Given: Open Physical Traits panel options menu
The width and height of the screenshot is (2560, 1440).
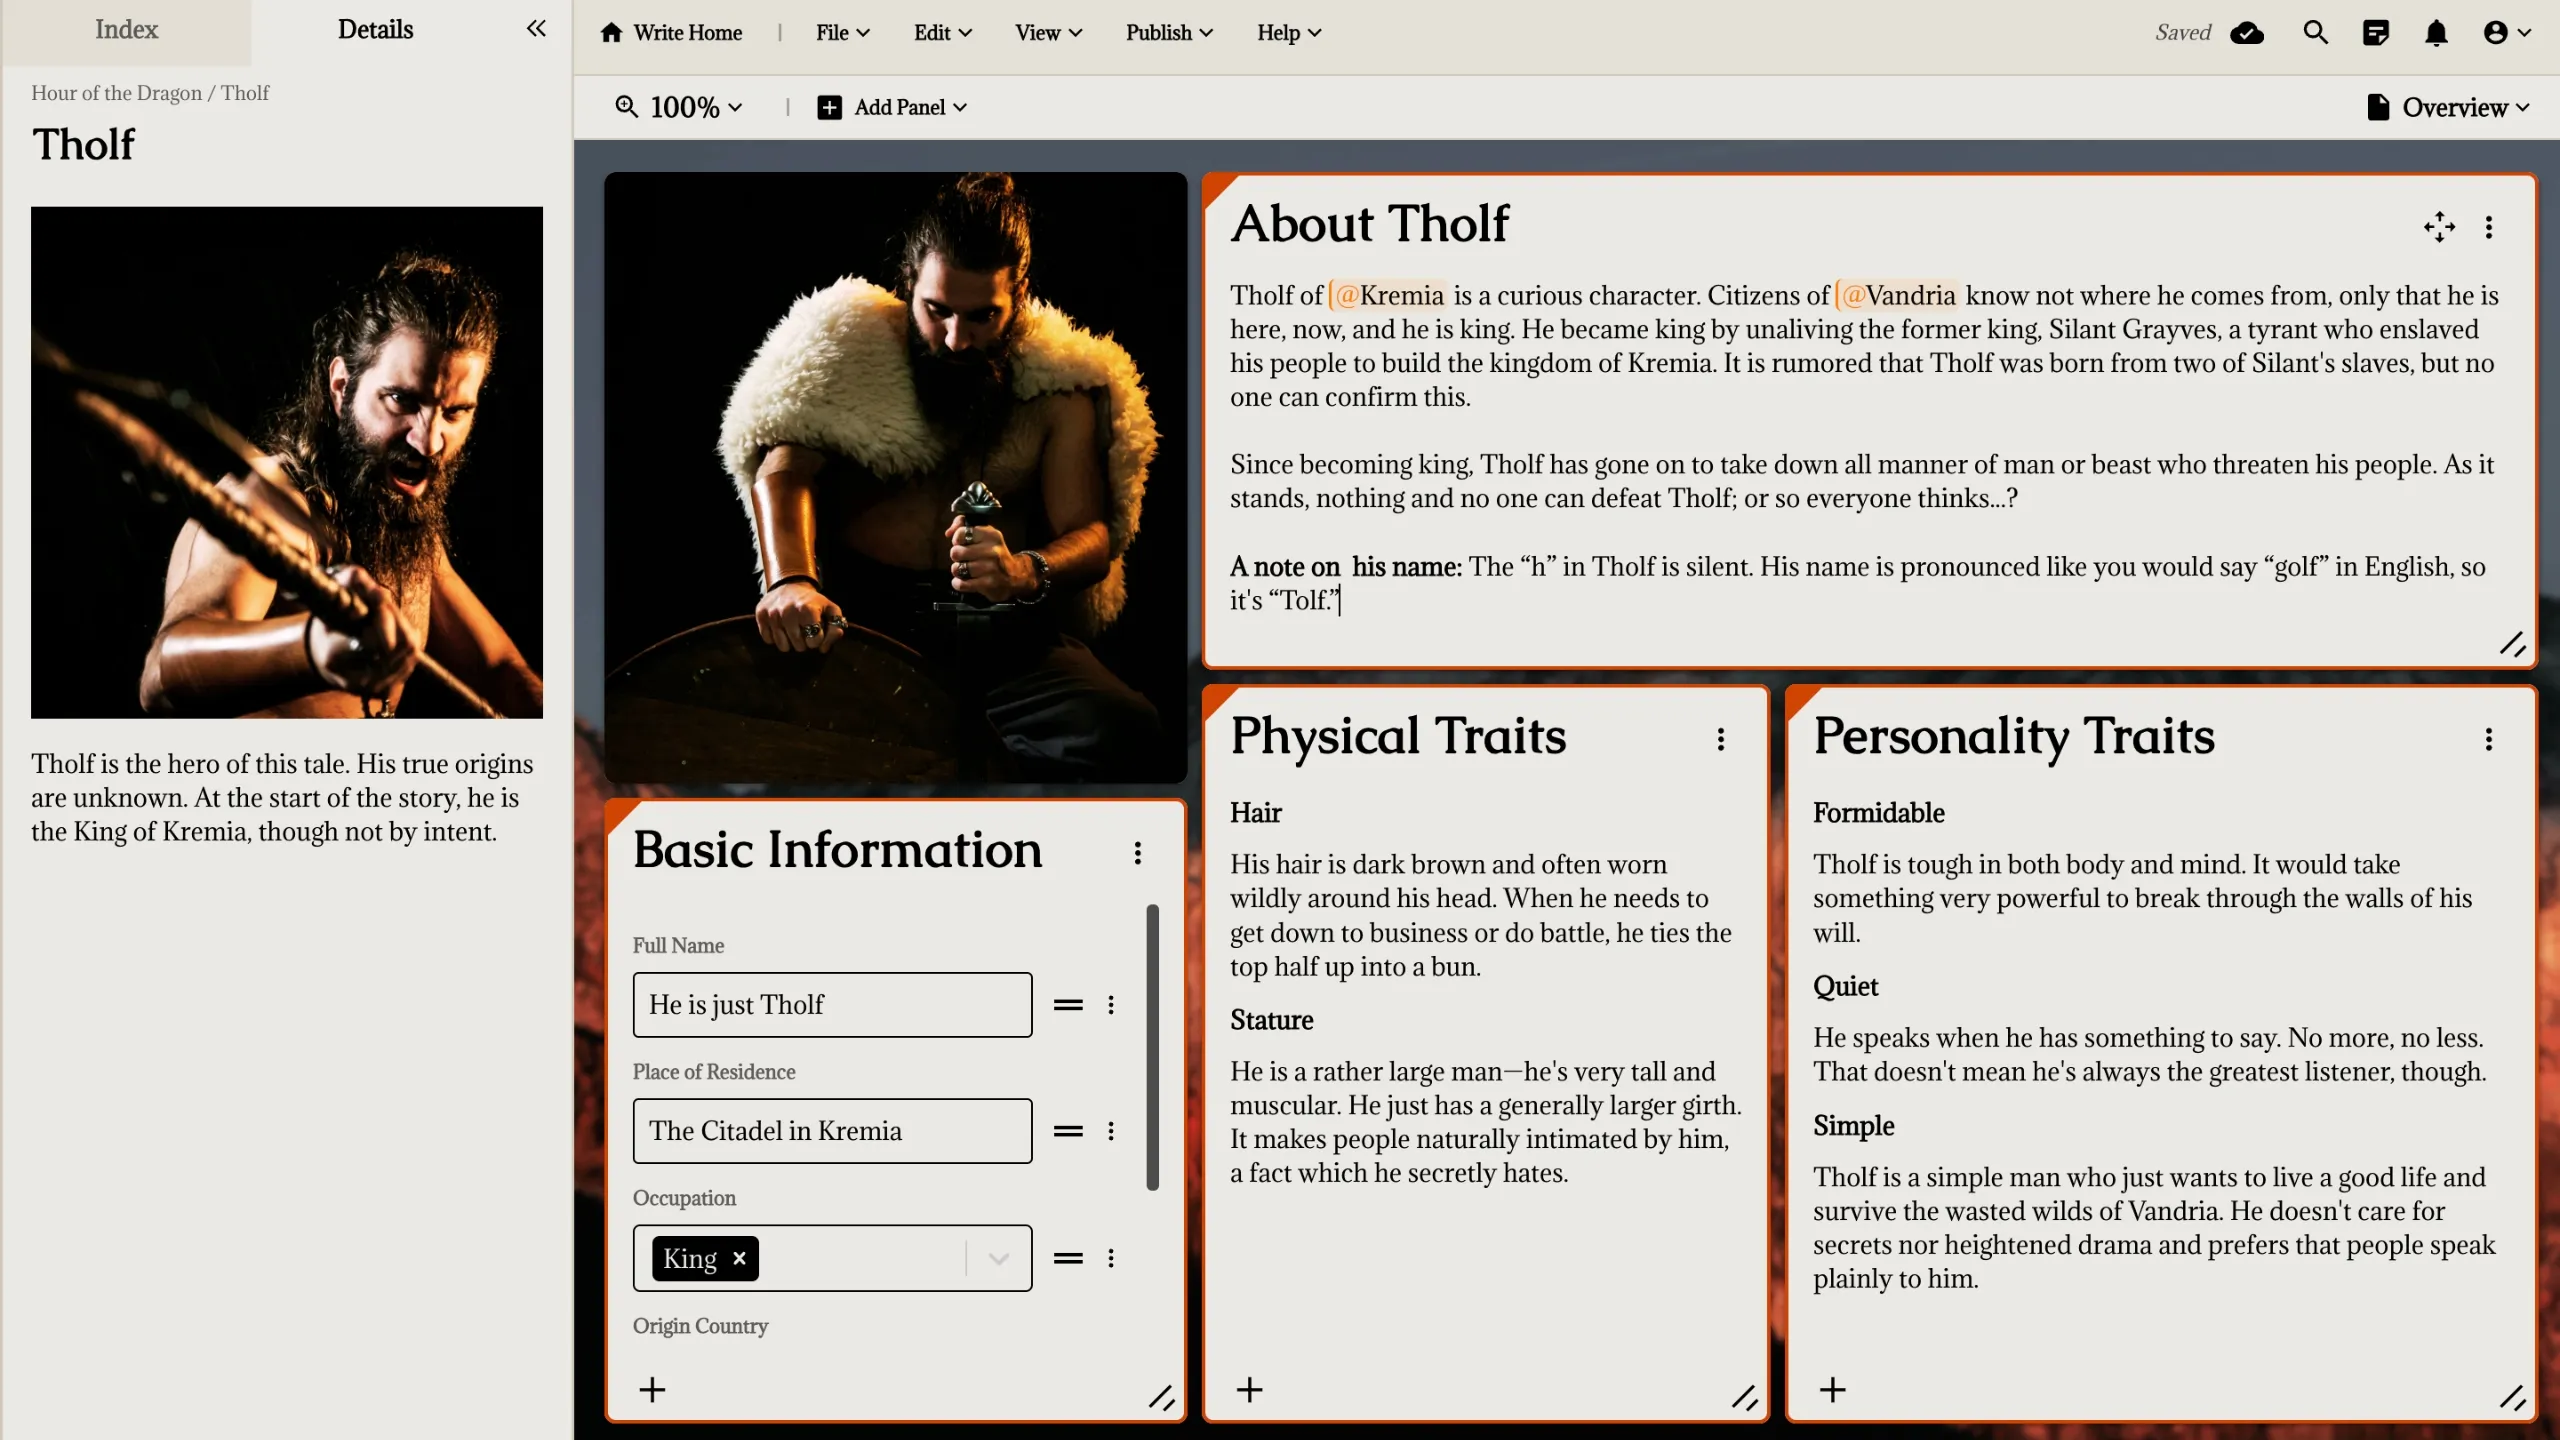Looking at the screenshot, I should tap(1720, 739).
